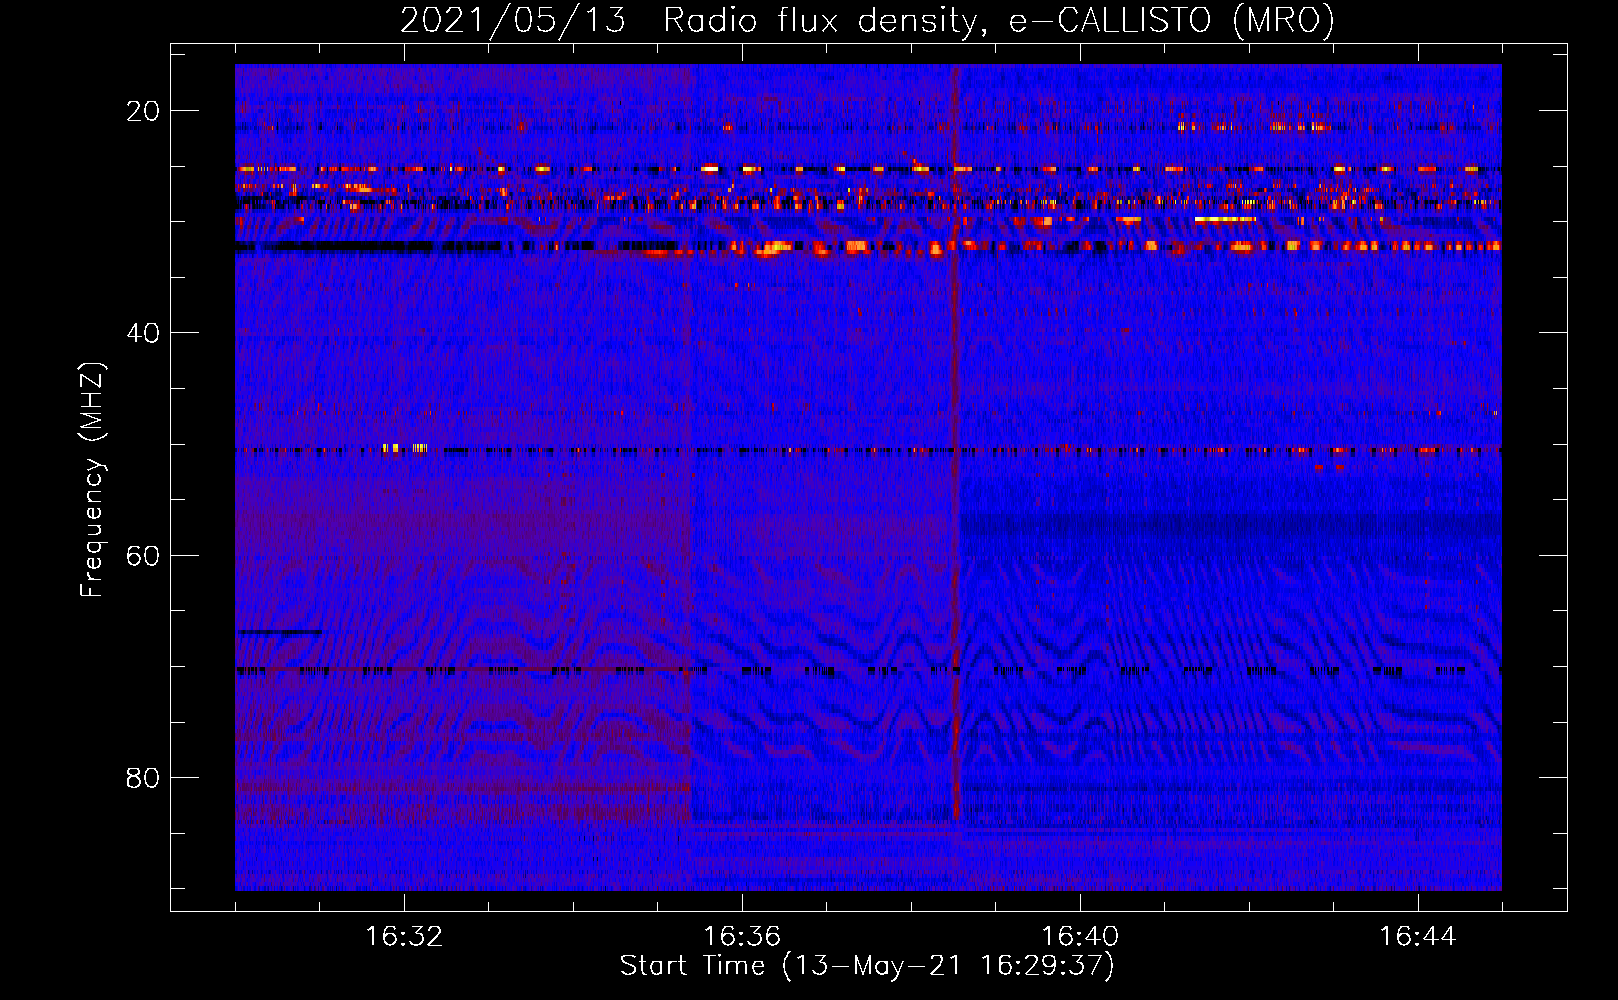
Task: Select the 16:32 time tick label
Action: (404, 937)
